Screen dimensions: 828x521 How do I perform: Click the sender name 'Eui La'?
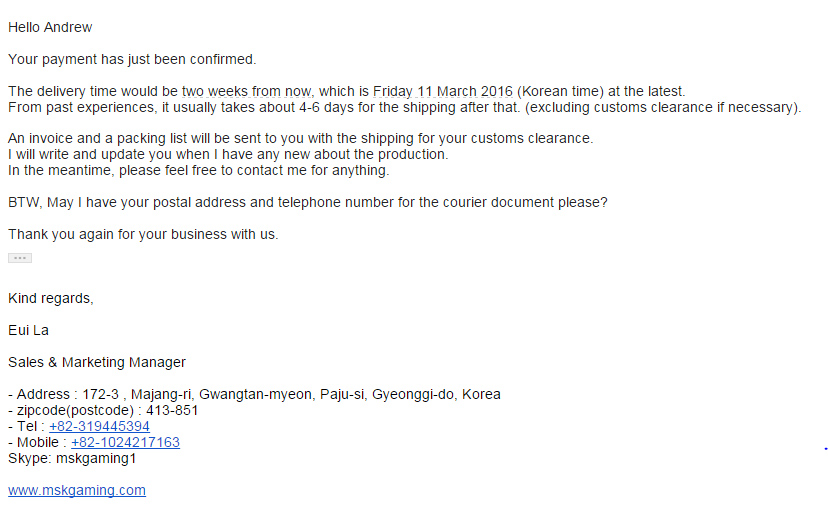click(x=29, y=330)
